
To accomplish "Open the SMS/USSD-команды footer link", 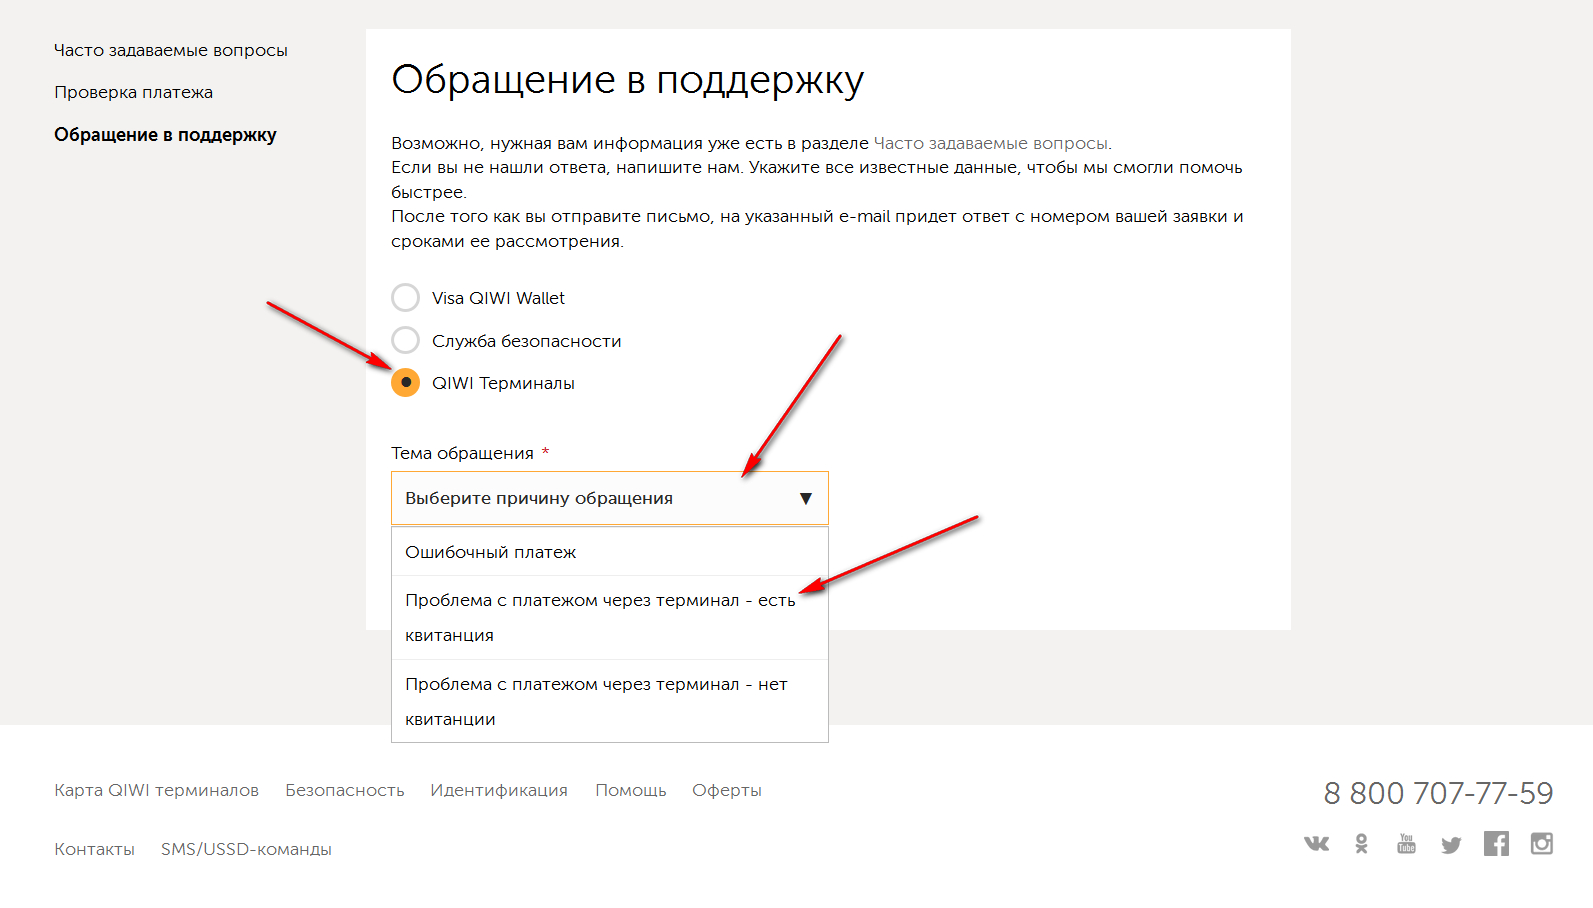I will pyautogui.click(x=246, y=849).
